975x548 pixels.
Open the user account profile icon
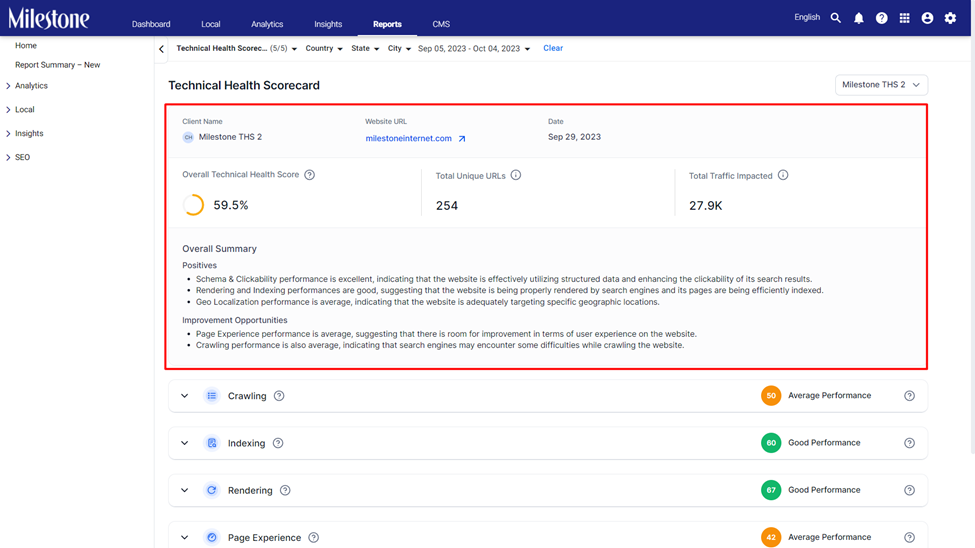[927, 18]
